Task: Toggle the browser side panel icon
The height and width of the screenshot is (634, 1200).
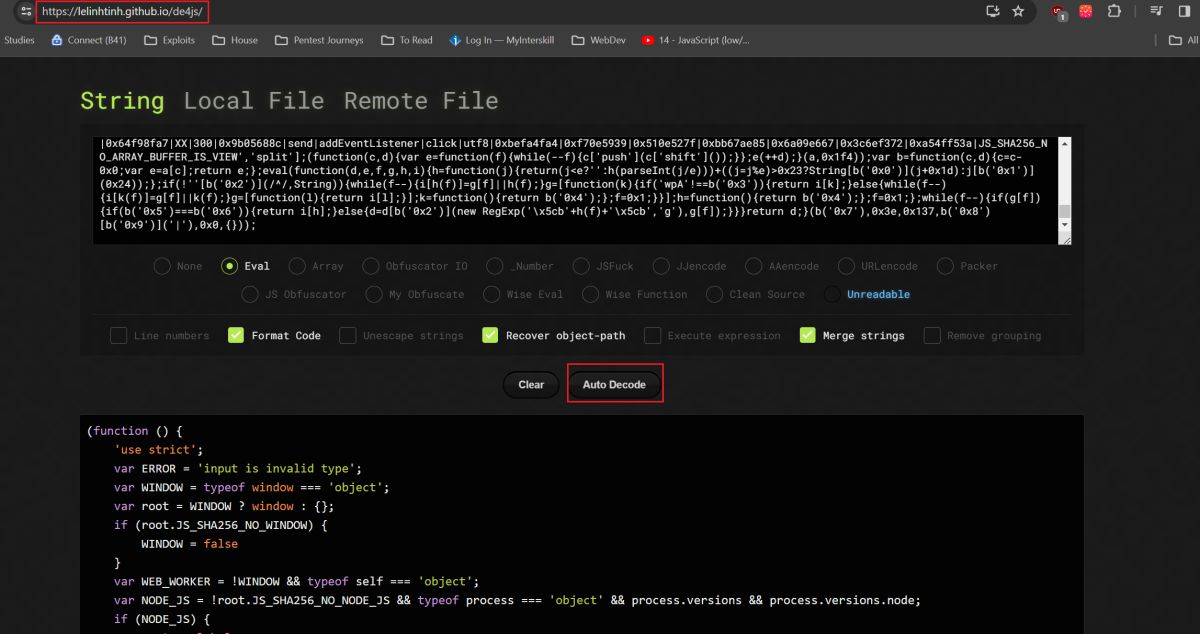Action: (x=1184, y=12)
